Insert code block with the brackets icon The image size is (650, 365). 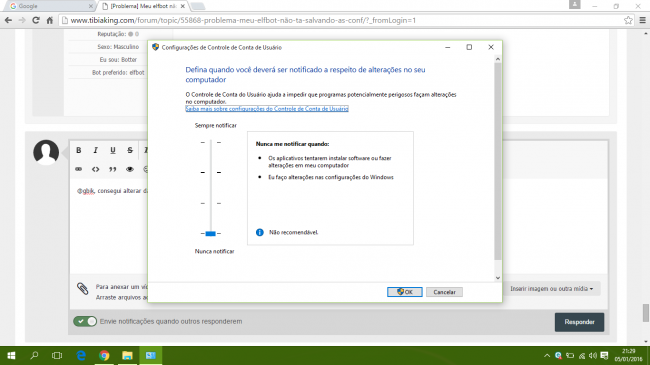tap(95, 169)
